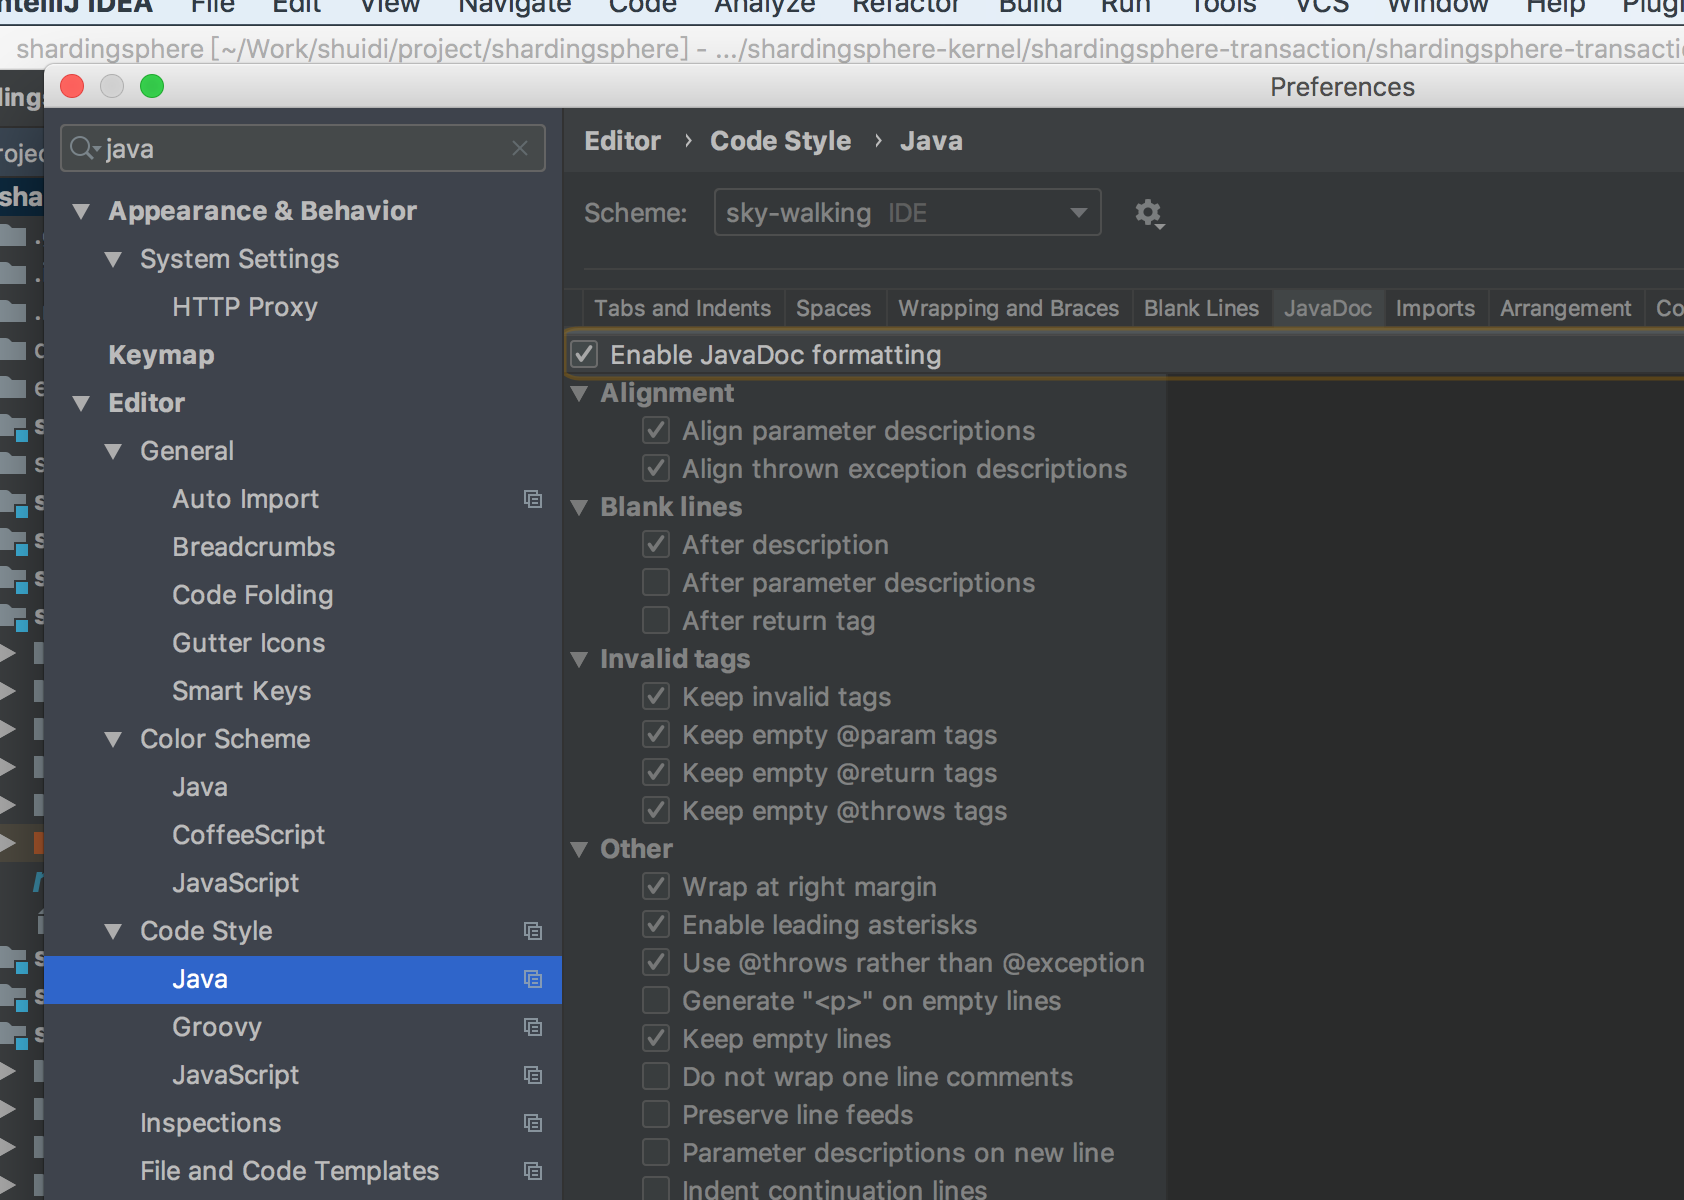Open Analyze menu in menu bar

tap(765, 7)
